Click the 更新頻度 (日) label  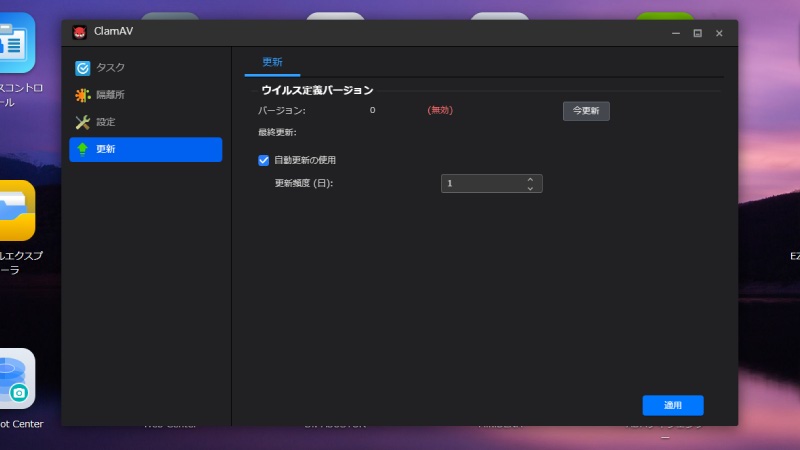pyautogui.click(x=304, y=183)
